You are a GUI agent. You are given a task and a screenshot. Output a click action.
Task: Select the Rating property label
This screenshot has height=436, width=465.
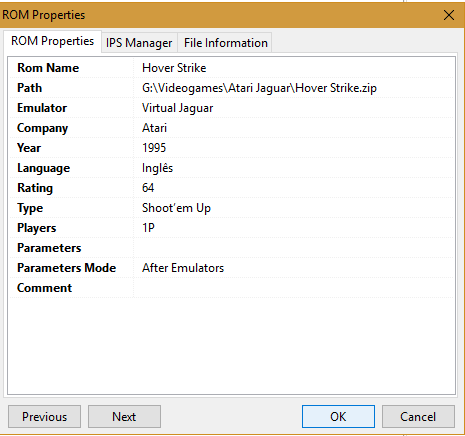click(35, 188)
